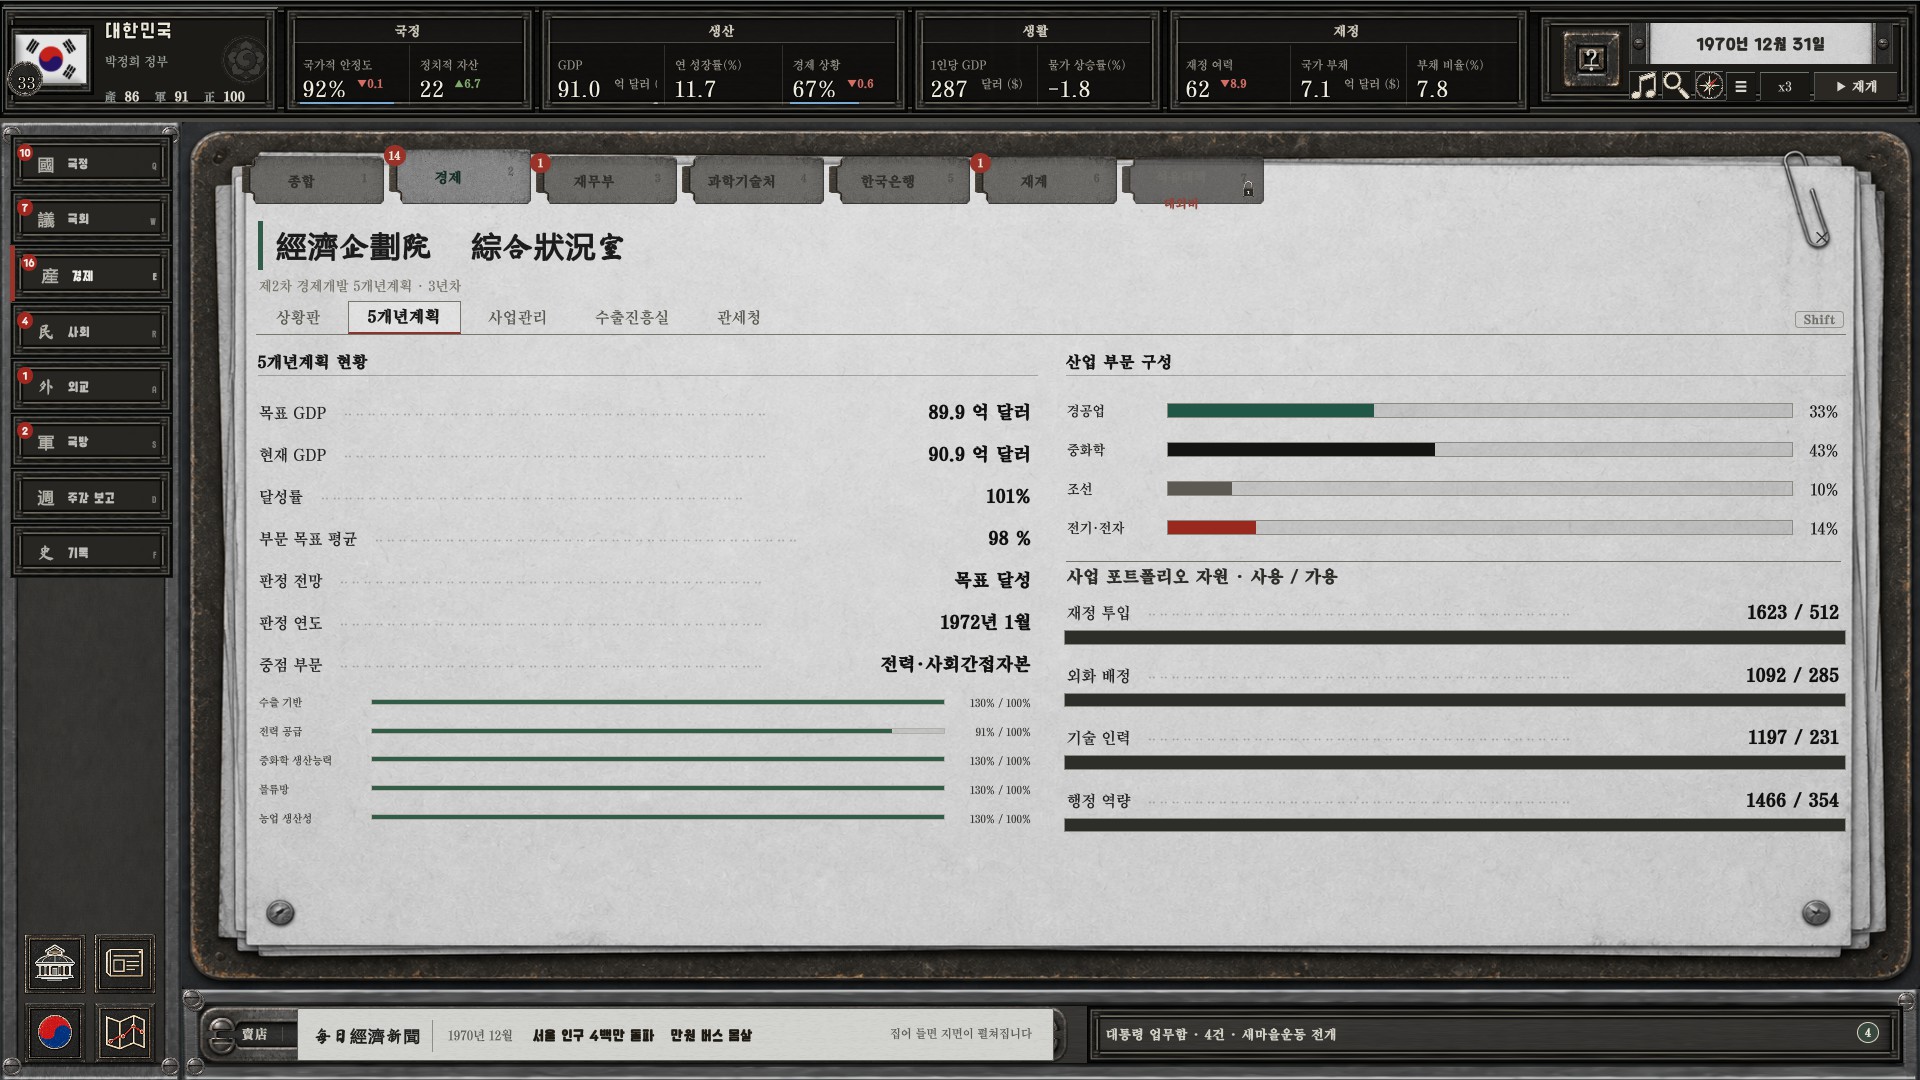
Task: Switch to the 종합 folder tab
Action: click(x=316, y=181)
